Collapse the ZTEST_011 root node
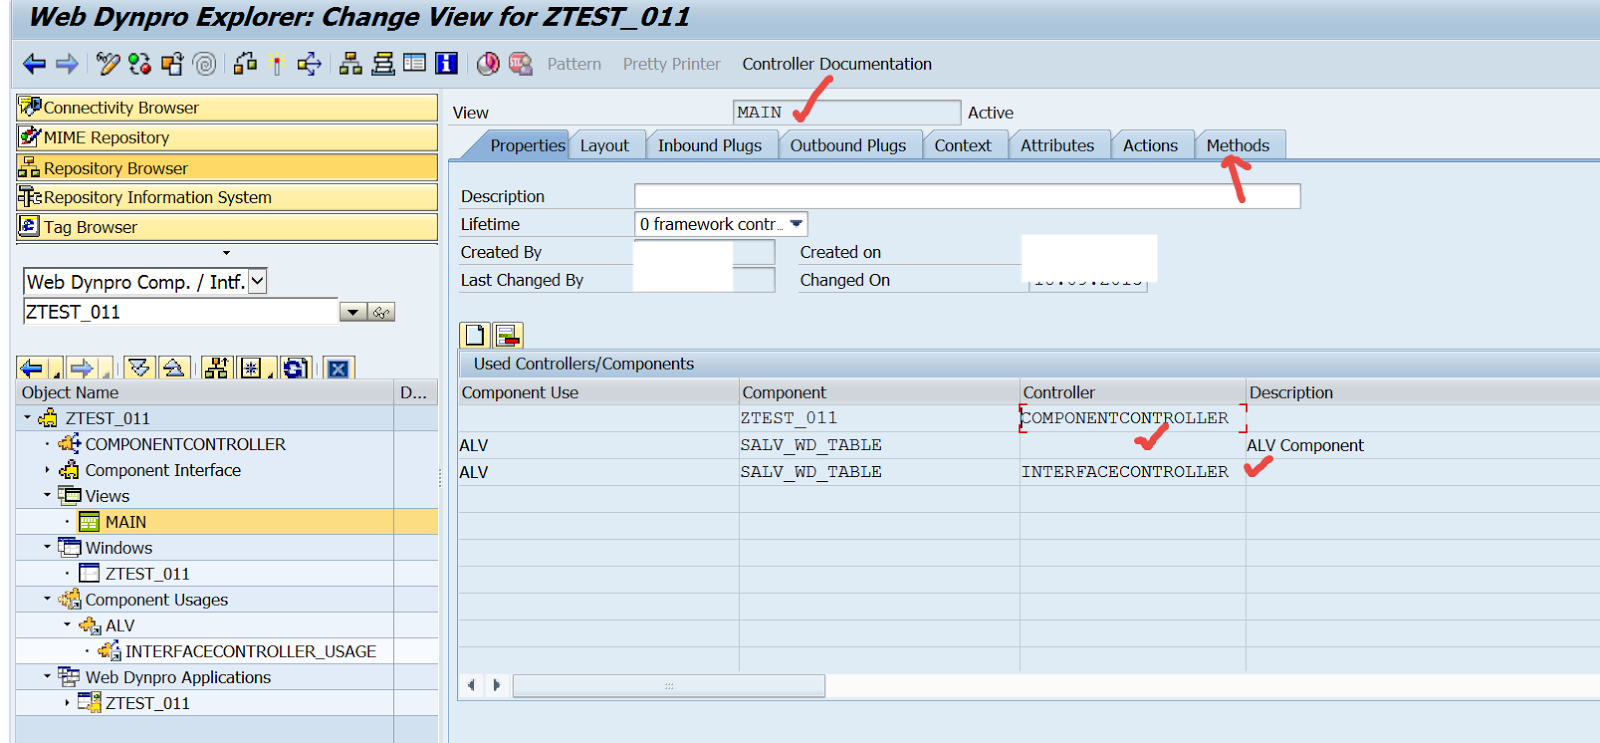The width and height of the screenshot is (1600, 743). [x=27, y=418]
